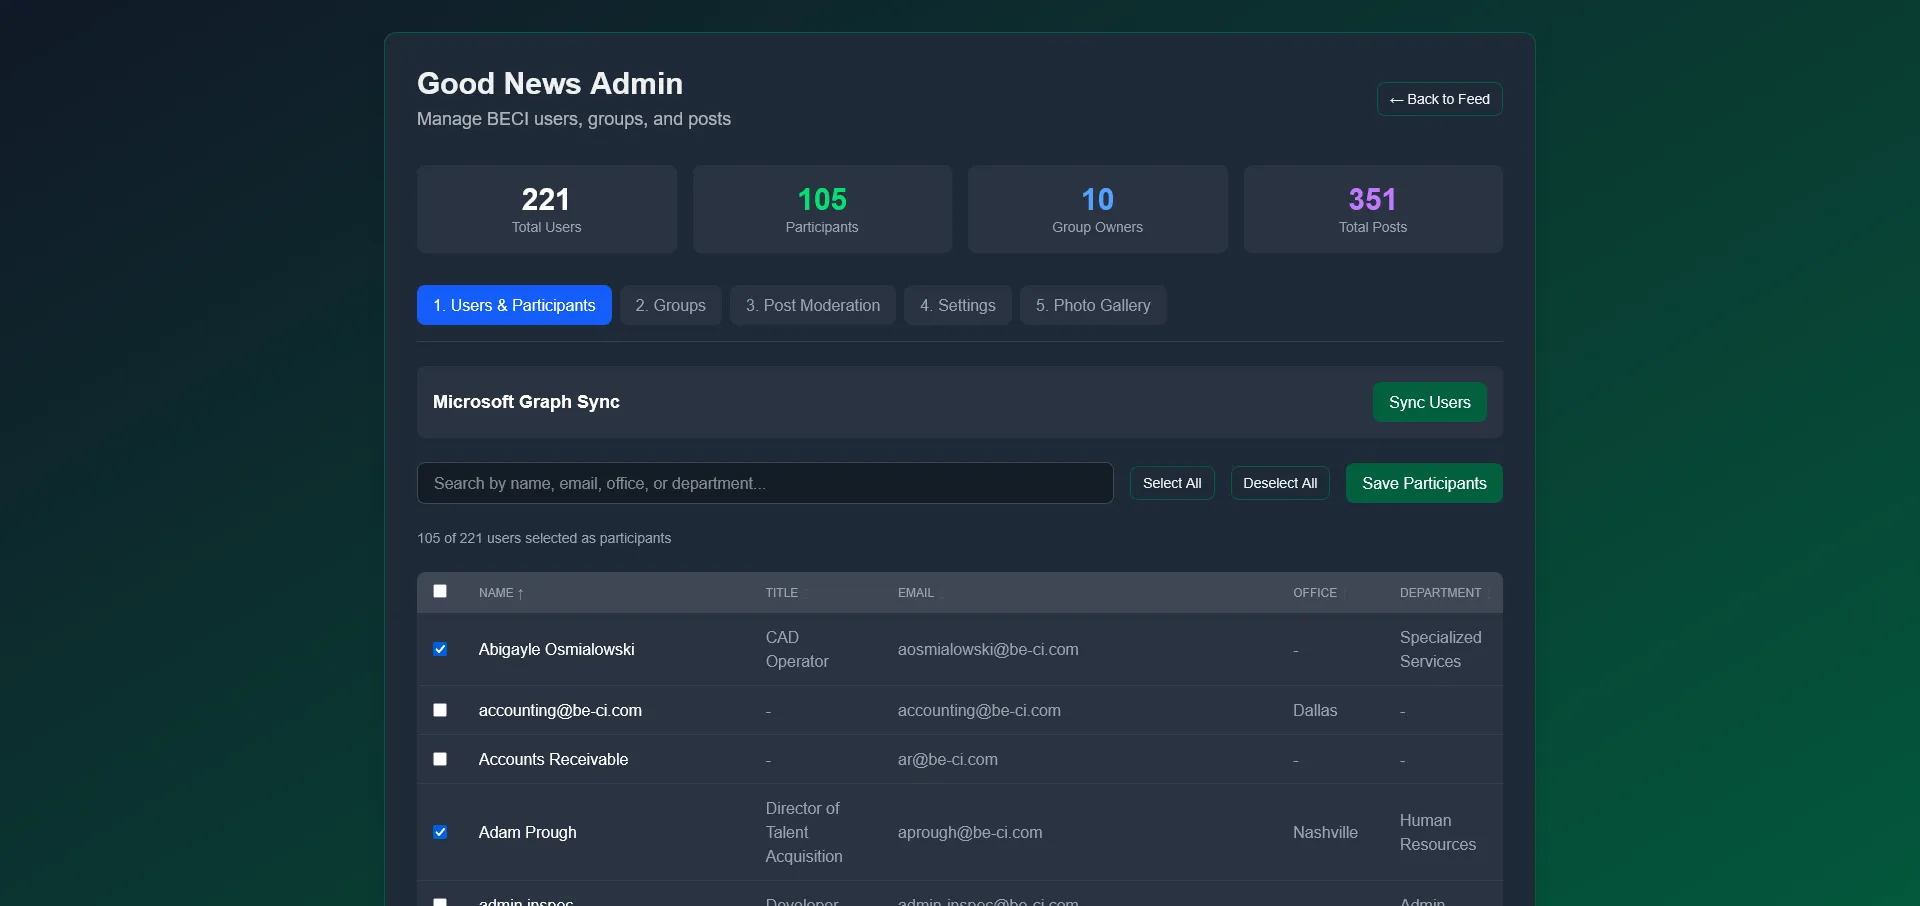
Task: Click the Dallas office cell
Action: [1315, 710]
